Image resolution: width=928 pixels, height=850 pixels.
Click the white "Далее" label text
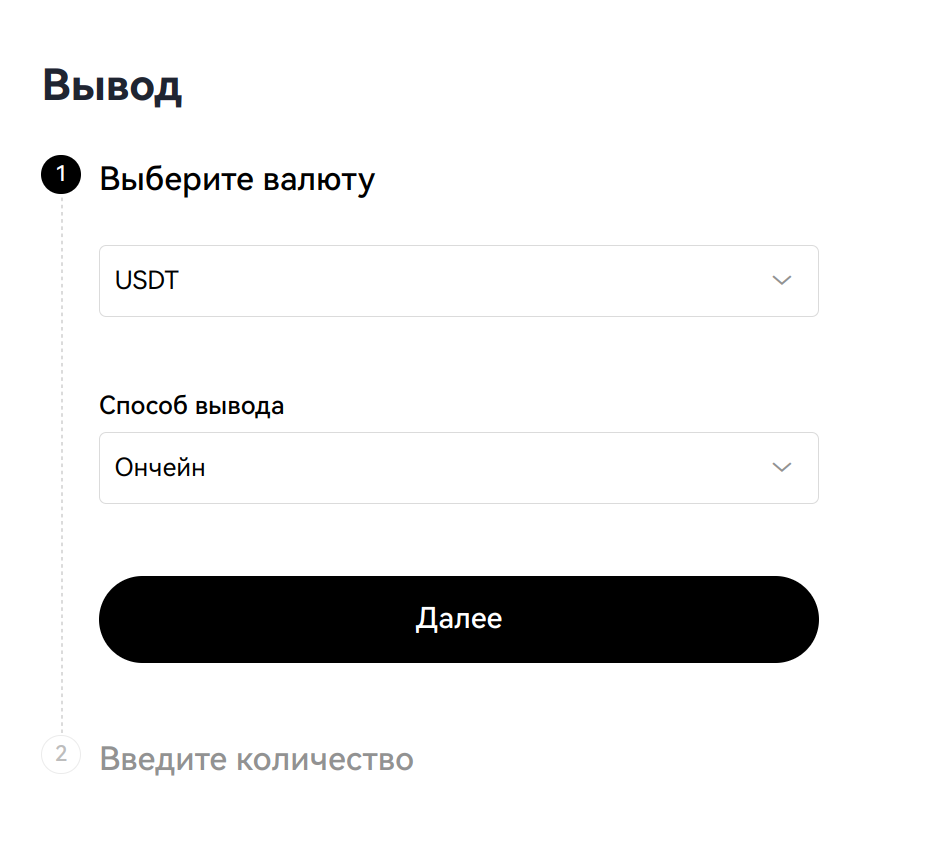click(458, 619)
